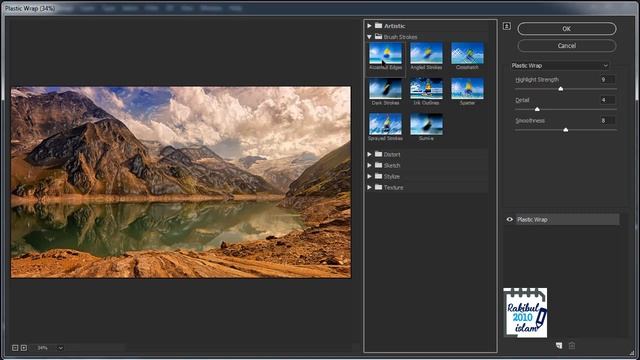
Task: Confirm with the OK button
Action: (567, 29)
